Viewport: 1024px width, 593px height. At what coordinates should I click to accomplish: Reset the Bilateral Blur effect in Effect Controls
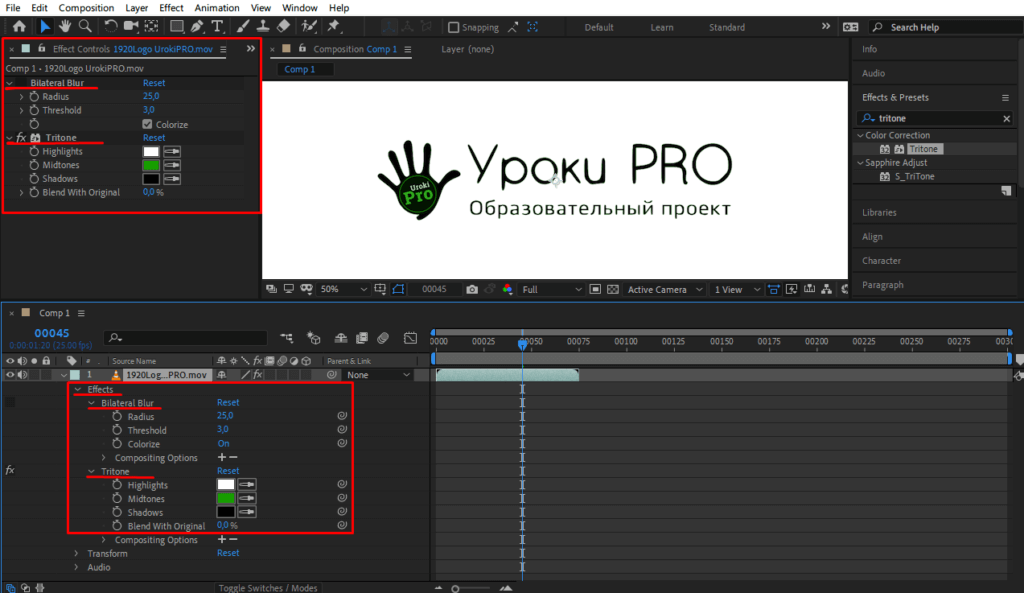[154, 83]
